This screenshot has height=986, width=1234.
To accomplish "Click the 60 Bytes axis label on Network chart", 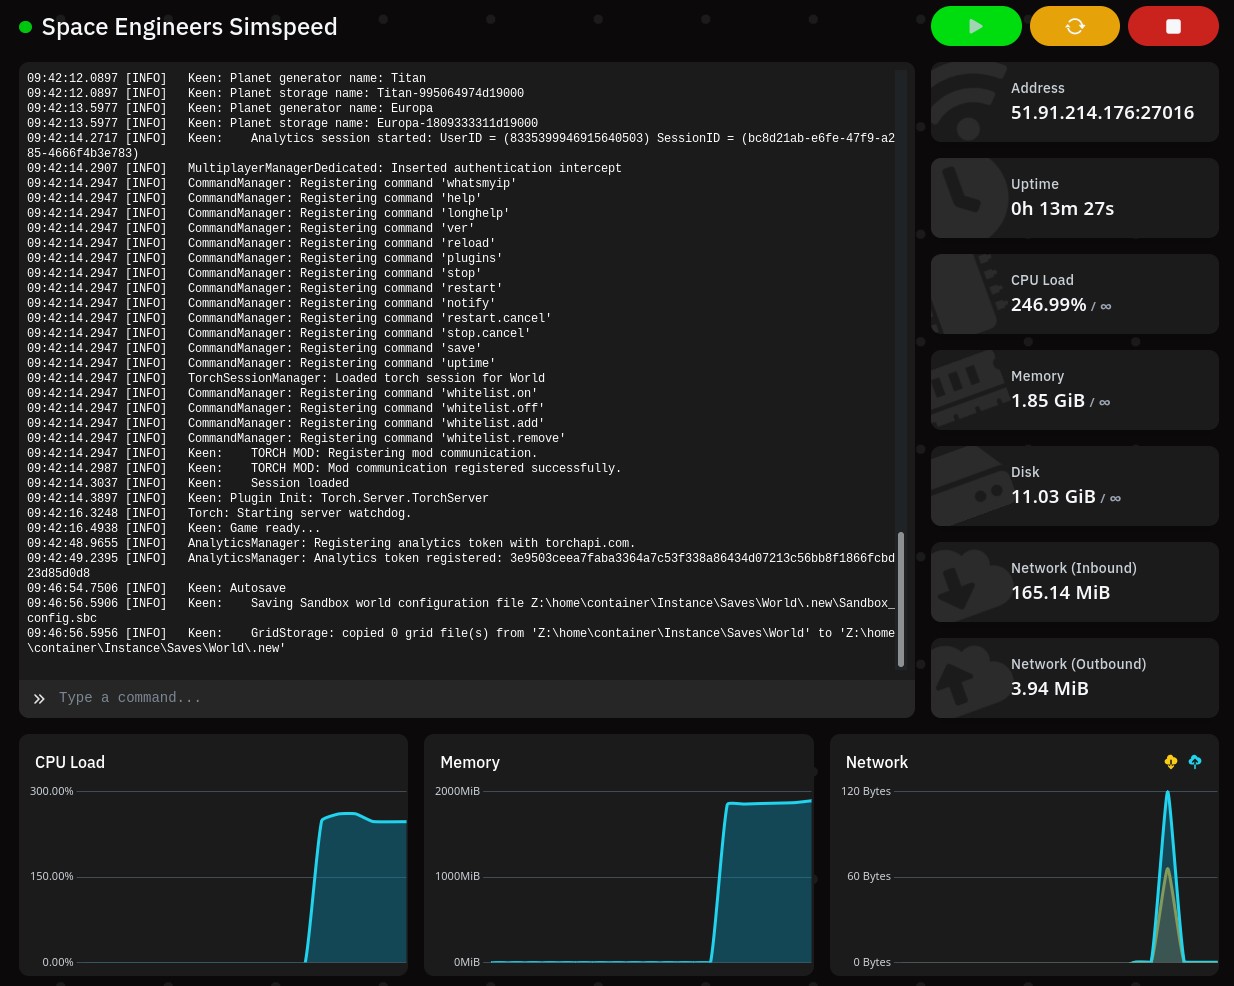I will pos(869,876).
